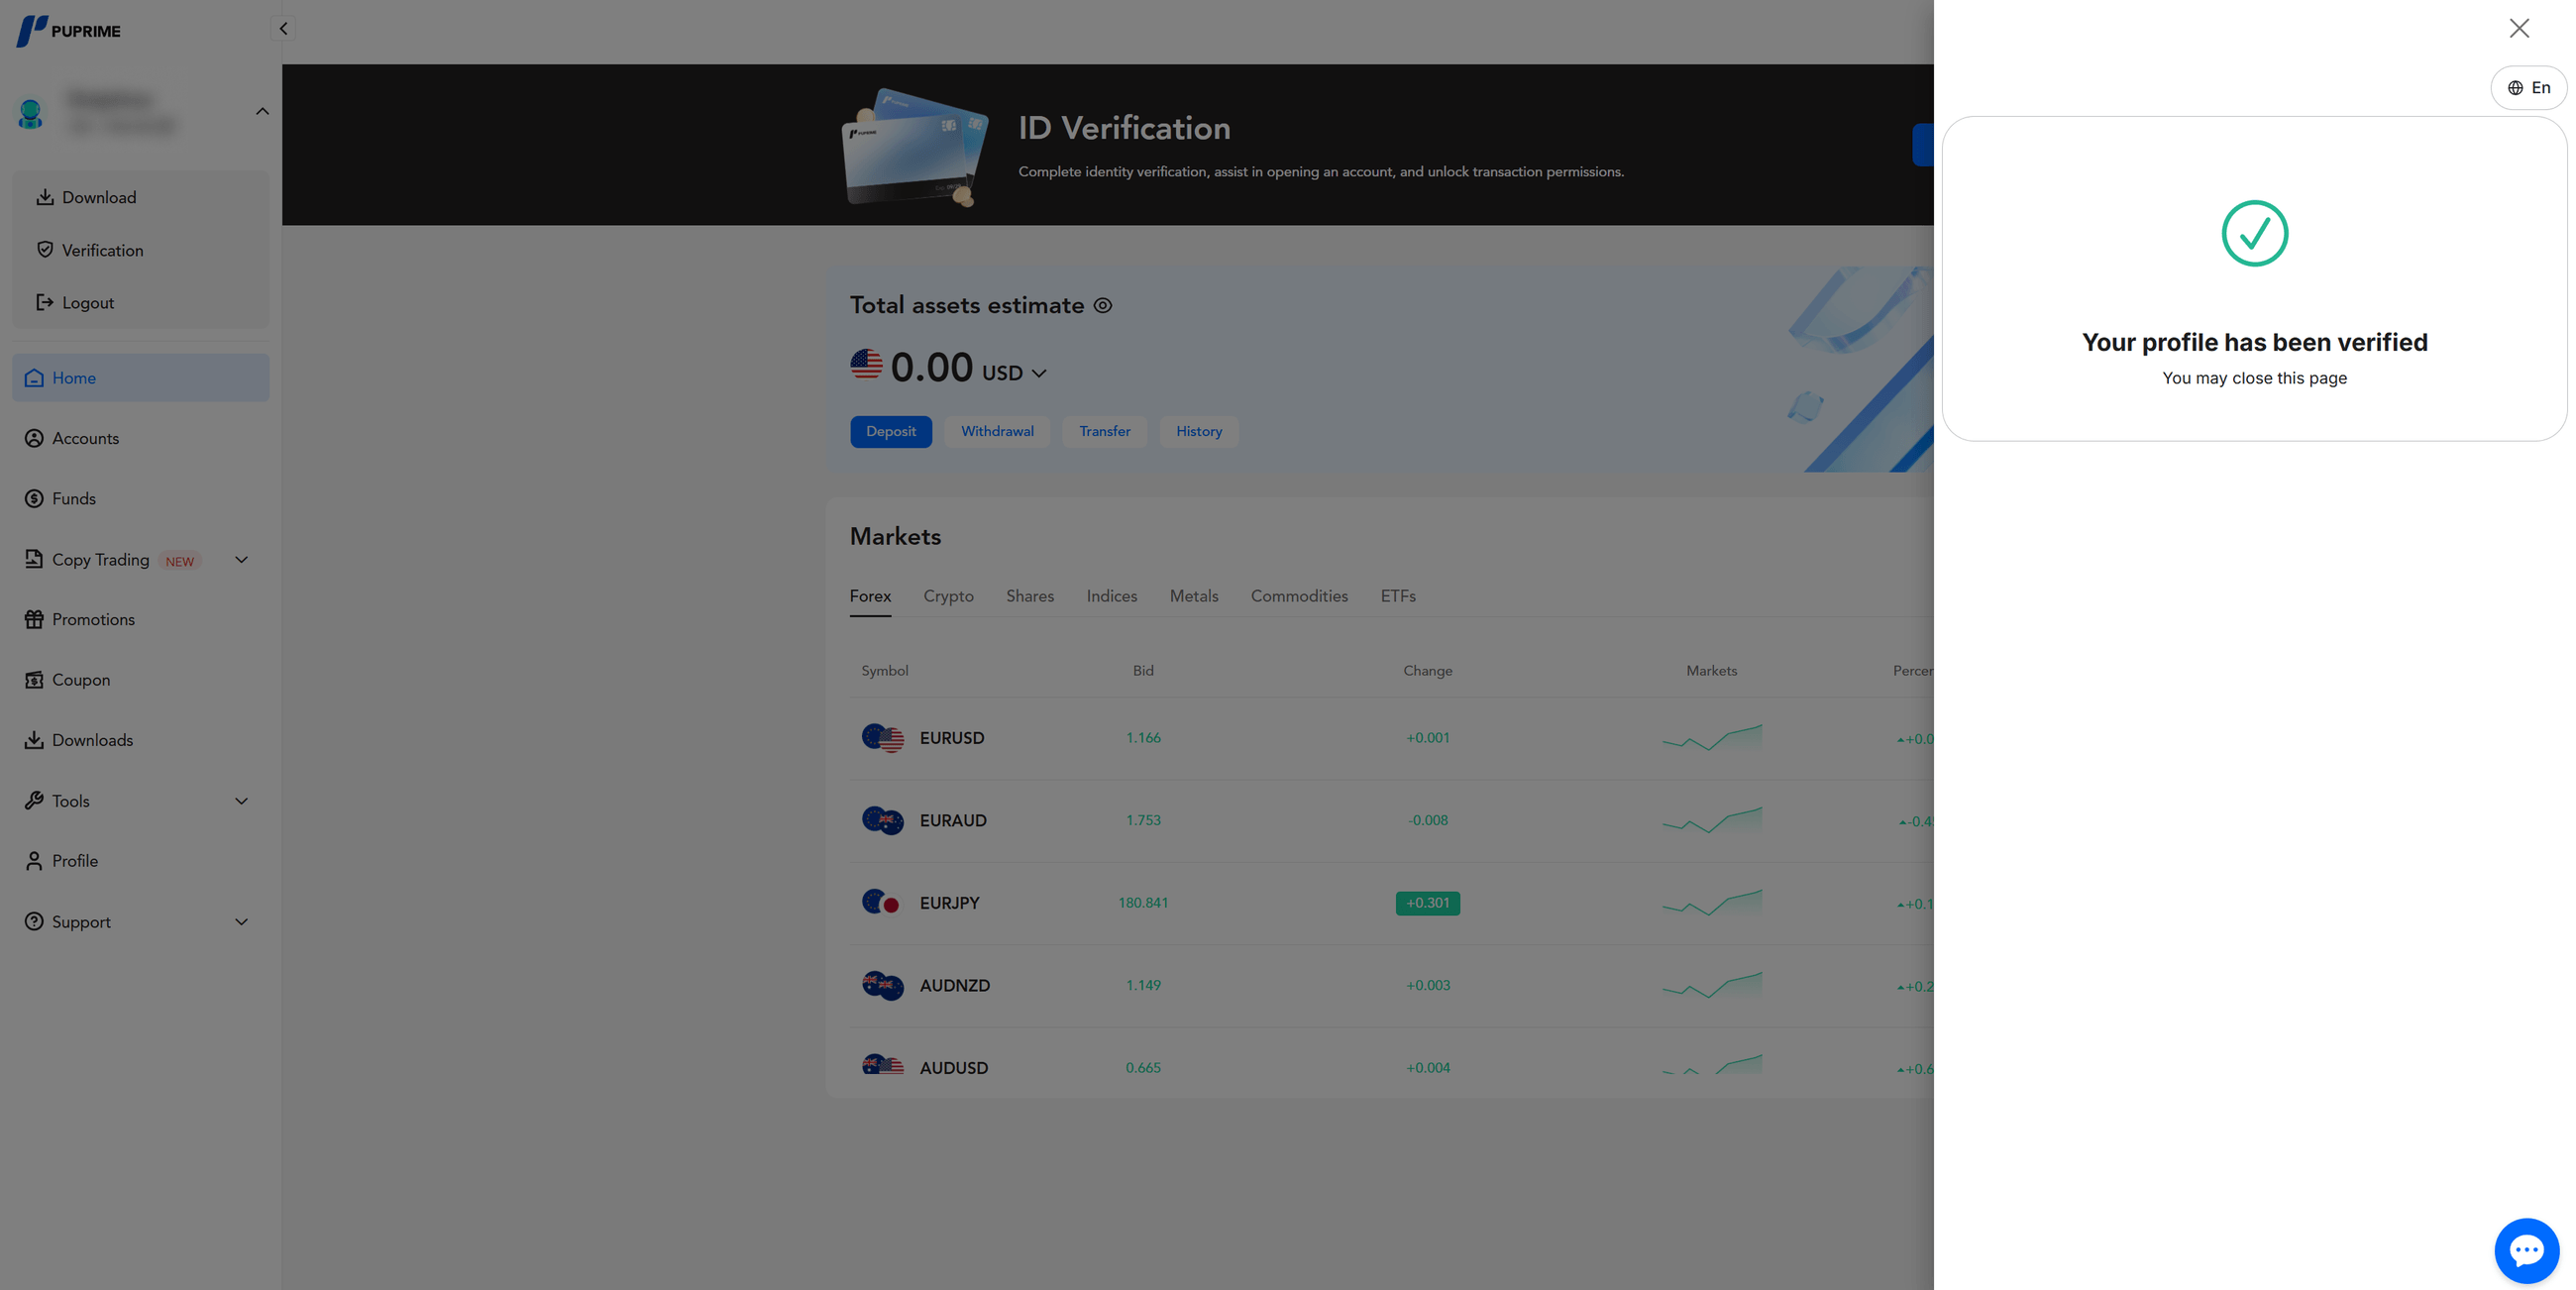Collapse the sidebar with arrow button

(283, 29)
